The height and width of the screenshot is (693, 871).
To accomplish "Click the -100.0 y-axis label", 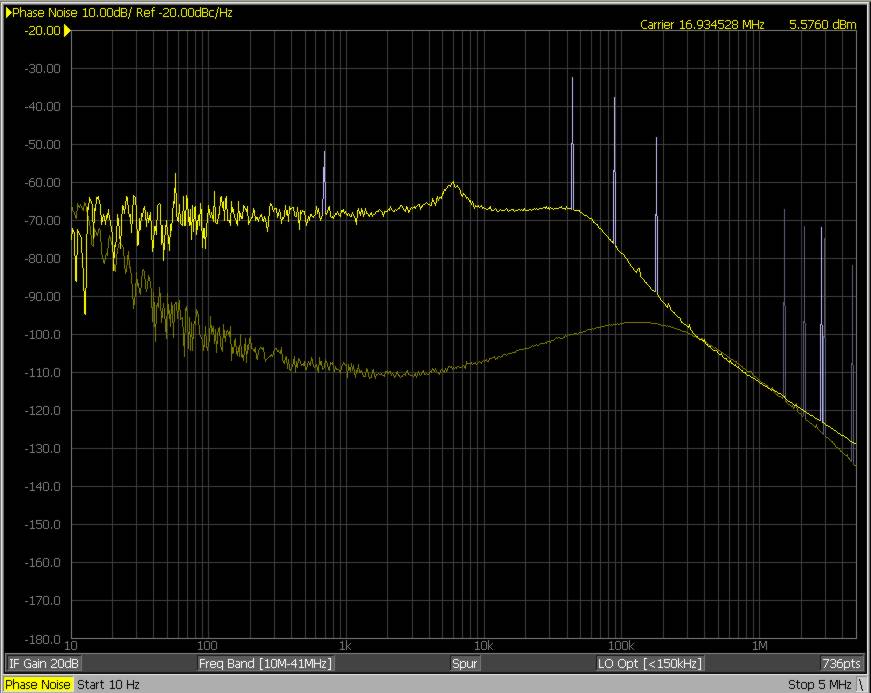I will tap(42, 334).
